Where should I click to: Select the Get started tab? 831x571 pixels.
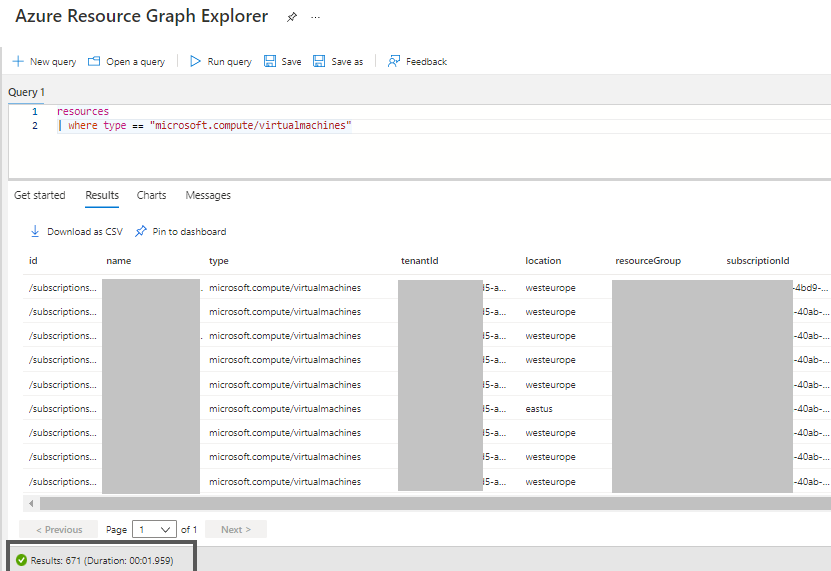coord(40,195)
